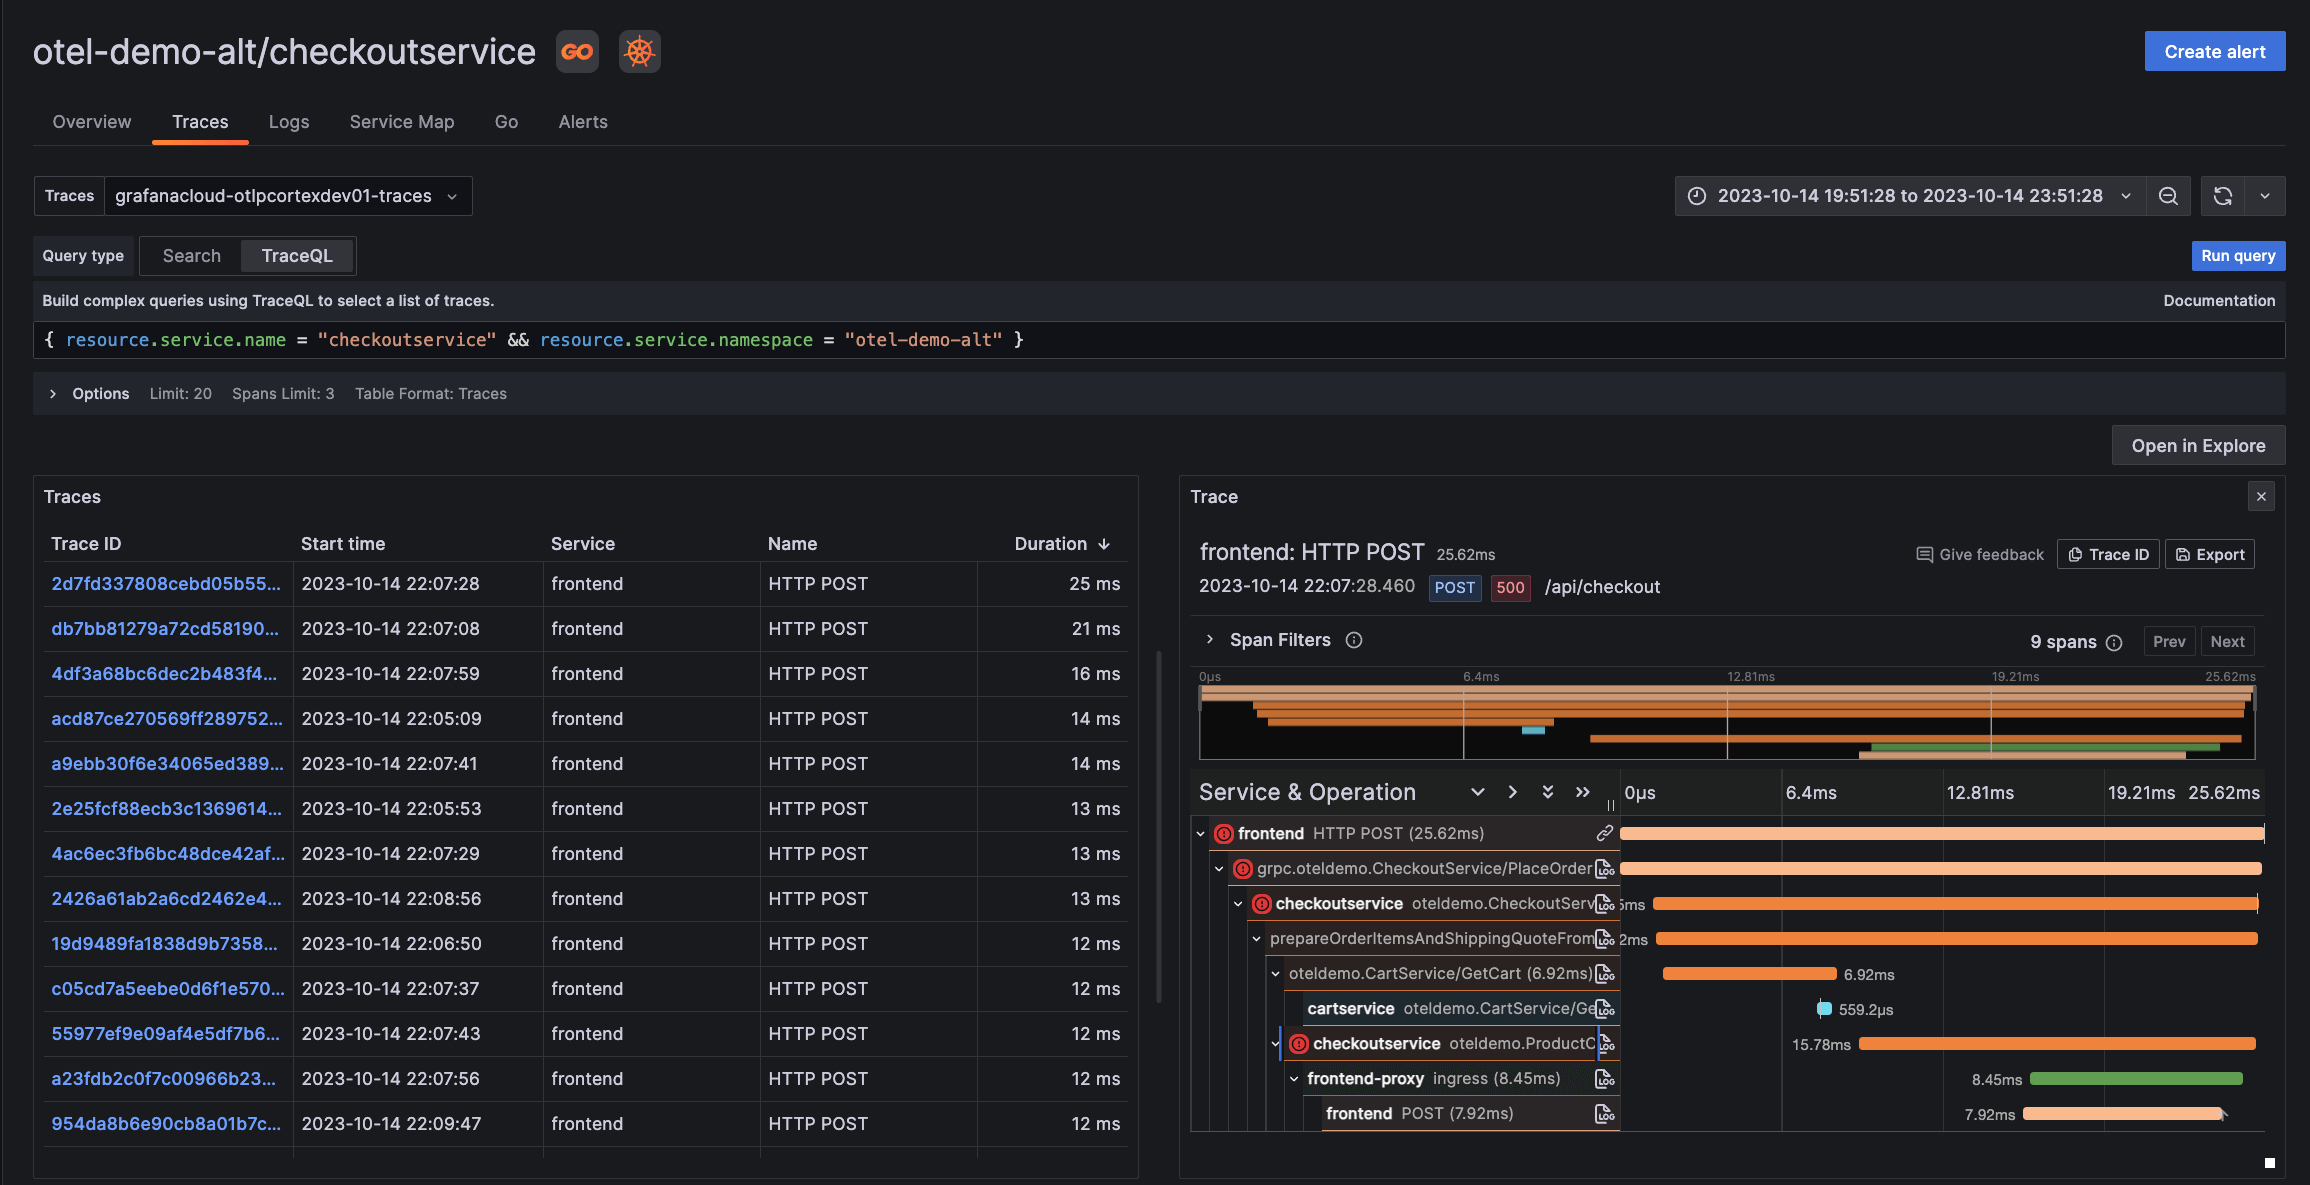Screen dimensions: 2310x1185
Task: Click error icon on frontend HTTP POST span
Action: (1224, 833)
